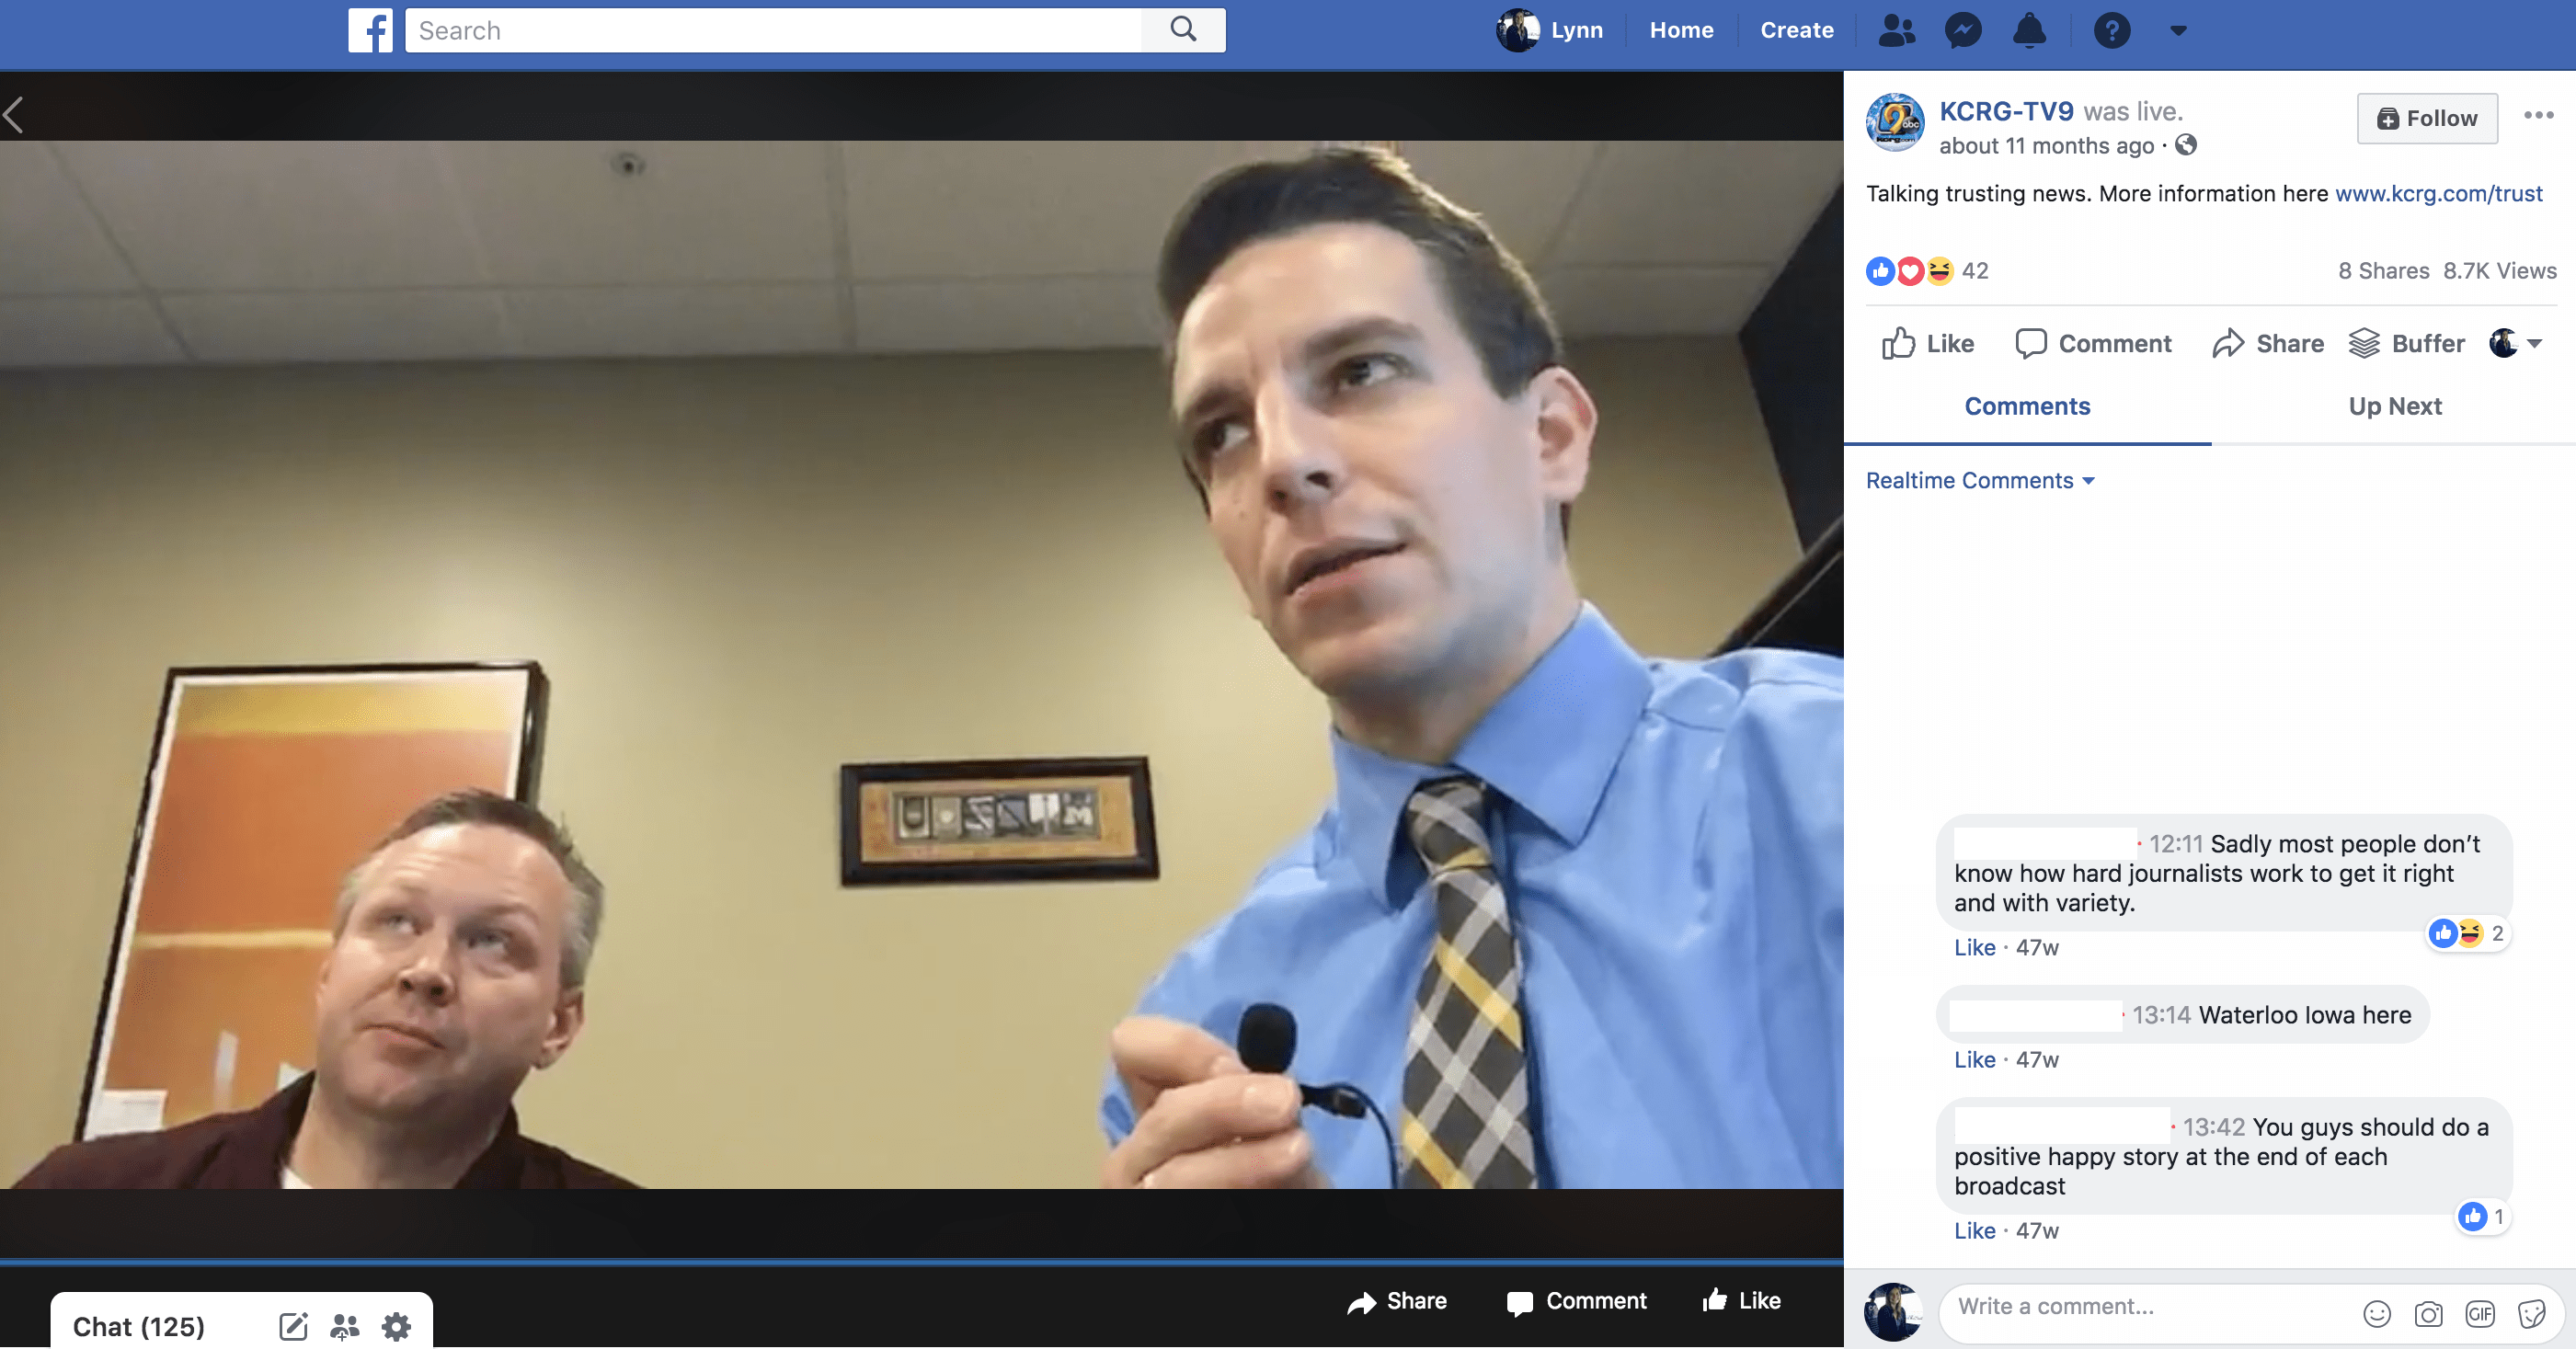The image size is (2576, 1349).
Task: Click your avatar beside comment box
Action: [x=1894, y=1310]
